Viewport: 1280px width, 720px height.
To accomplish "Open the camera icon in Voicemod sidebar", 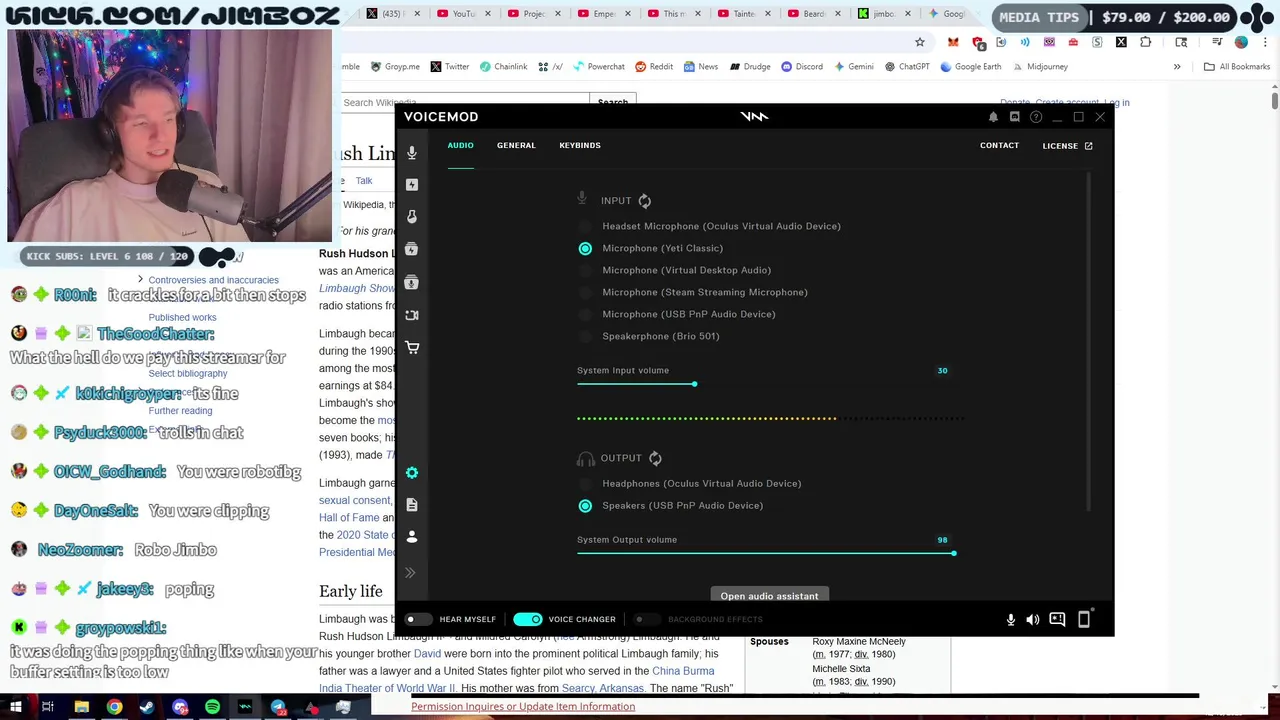I will [x=412, y=315].
